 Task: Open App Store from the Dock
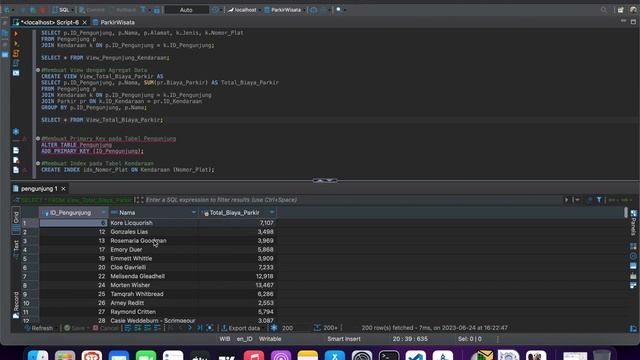point(335,356)
